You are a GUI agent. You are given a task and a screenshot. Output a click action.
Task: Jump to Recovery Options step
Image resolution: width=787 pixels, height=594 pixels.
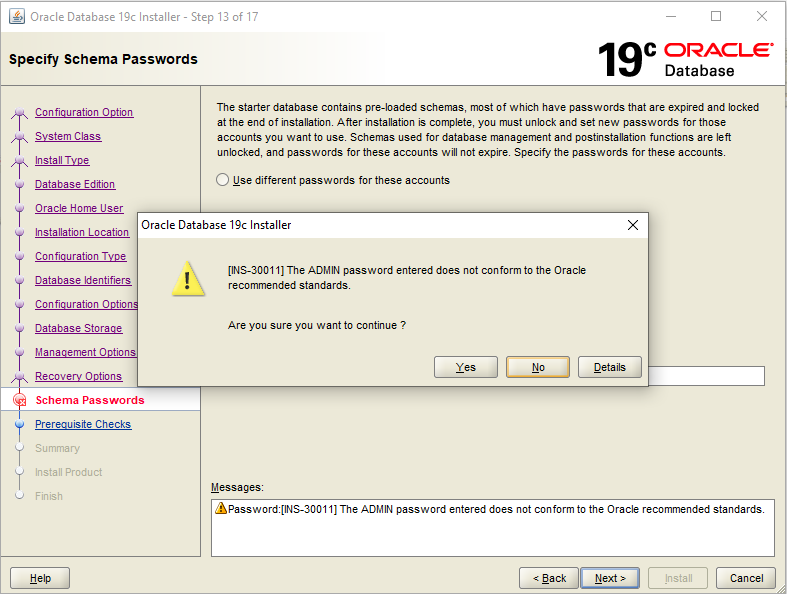(x=78, y=376)
